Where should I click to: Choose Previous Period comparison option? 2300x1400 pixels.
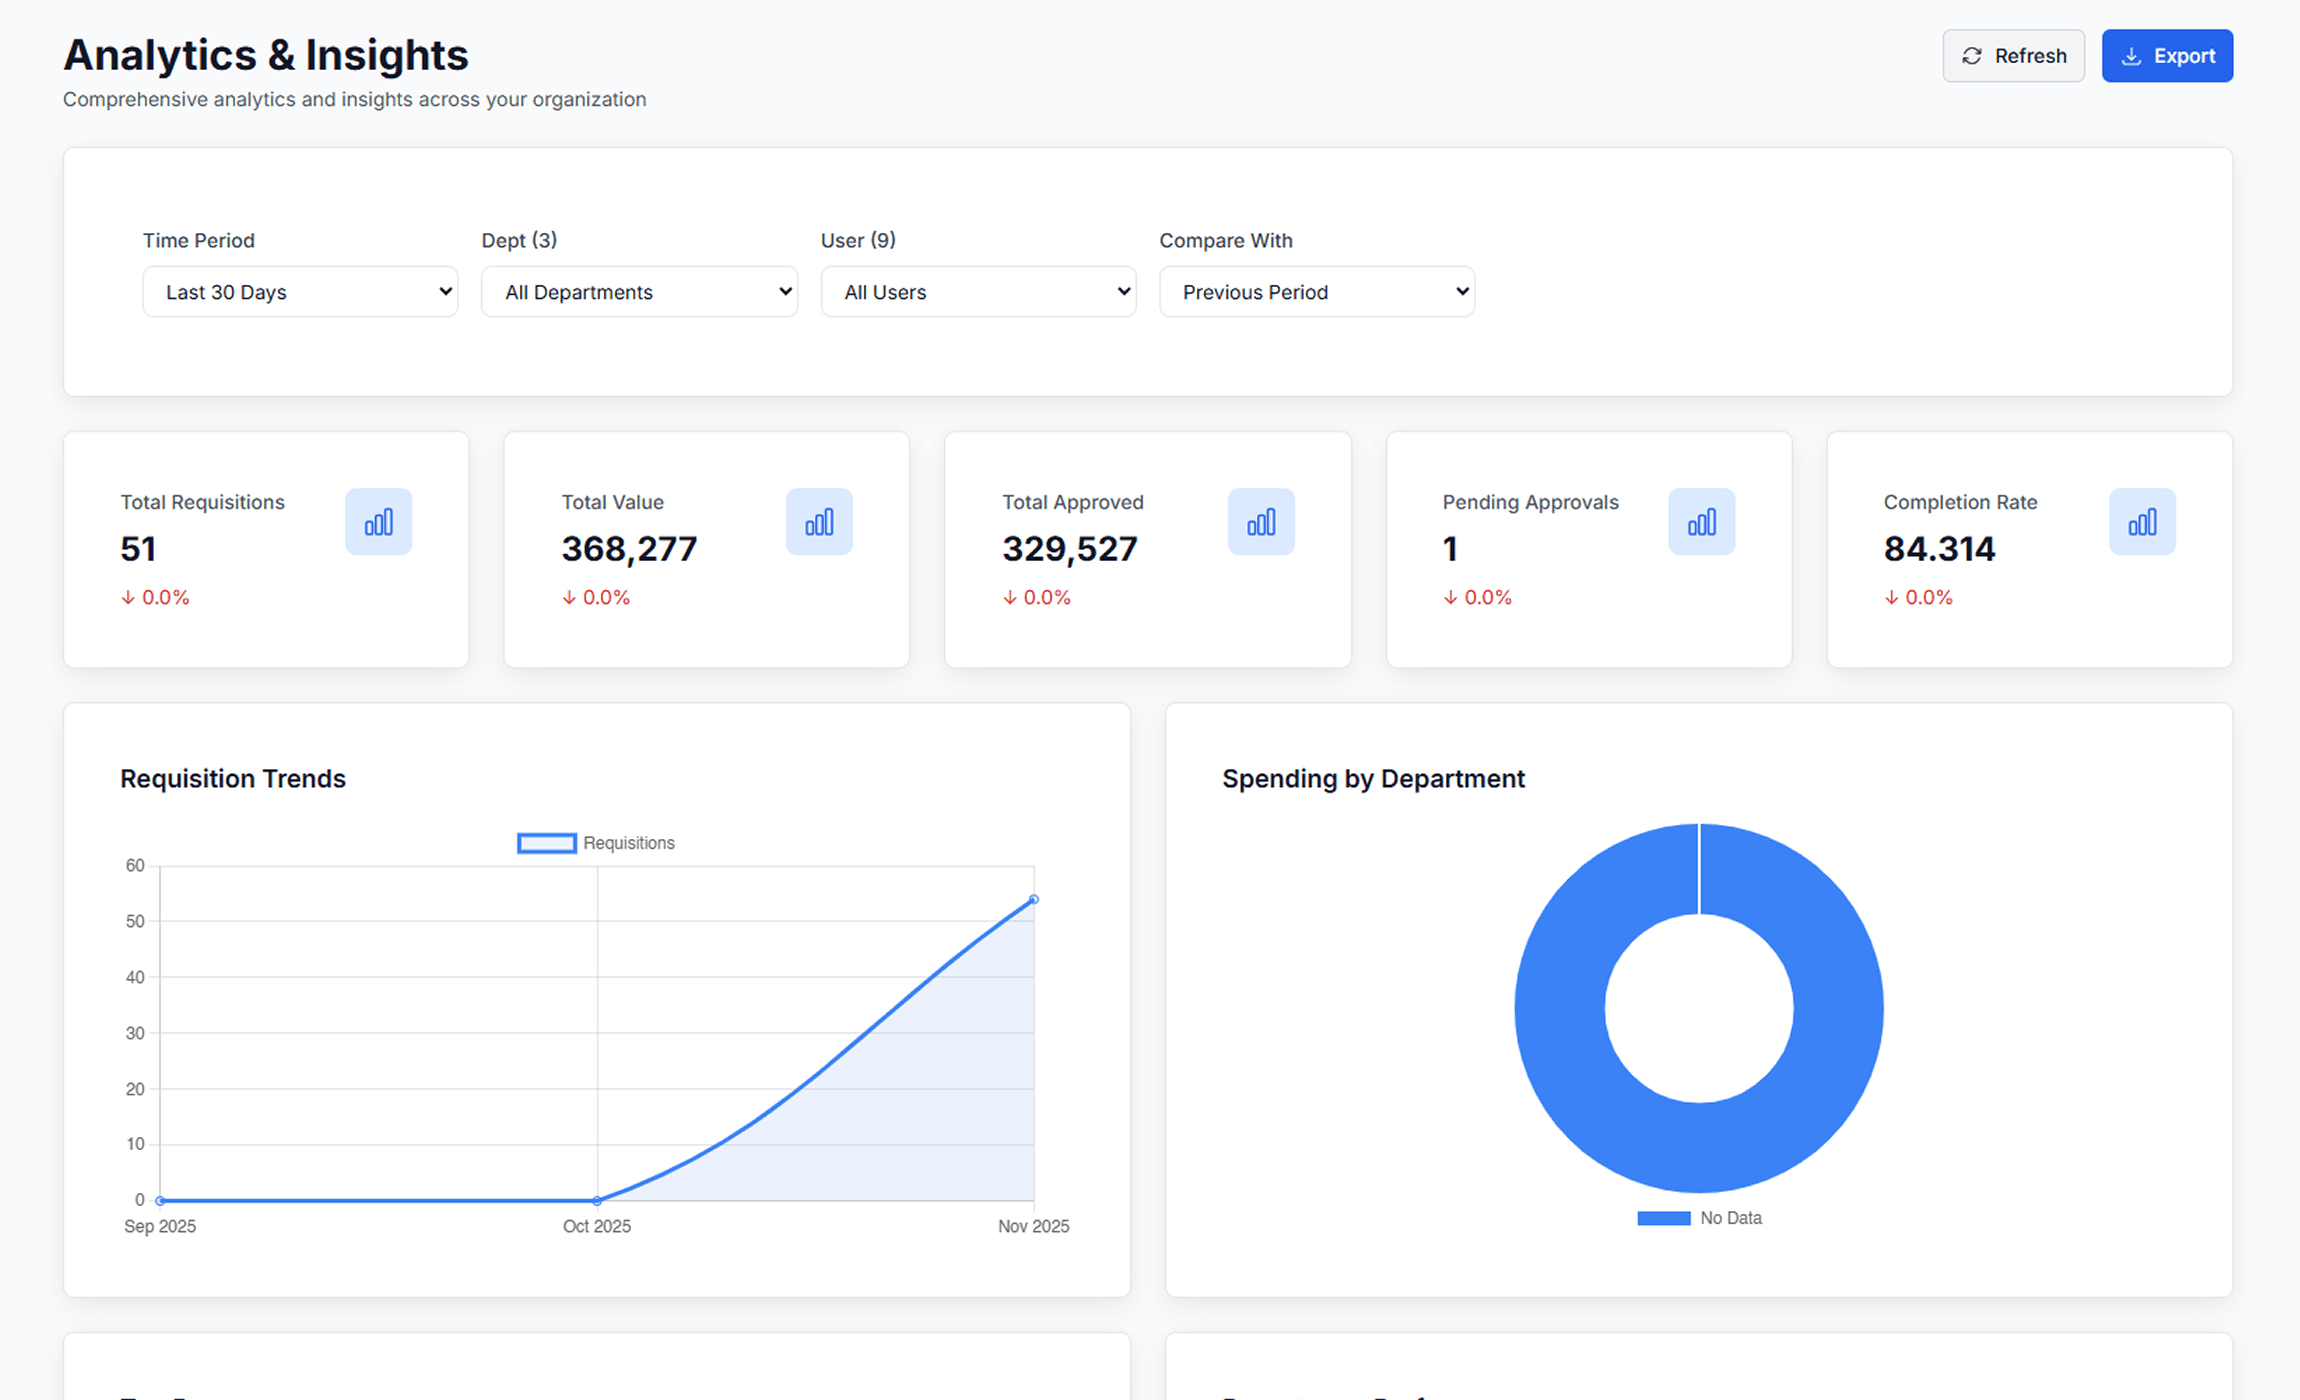point(1316,291)
